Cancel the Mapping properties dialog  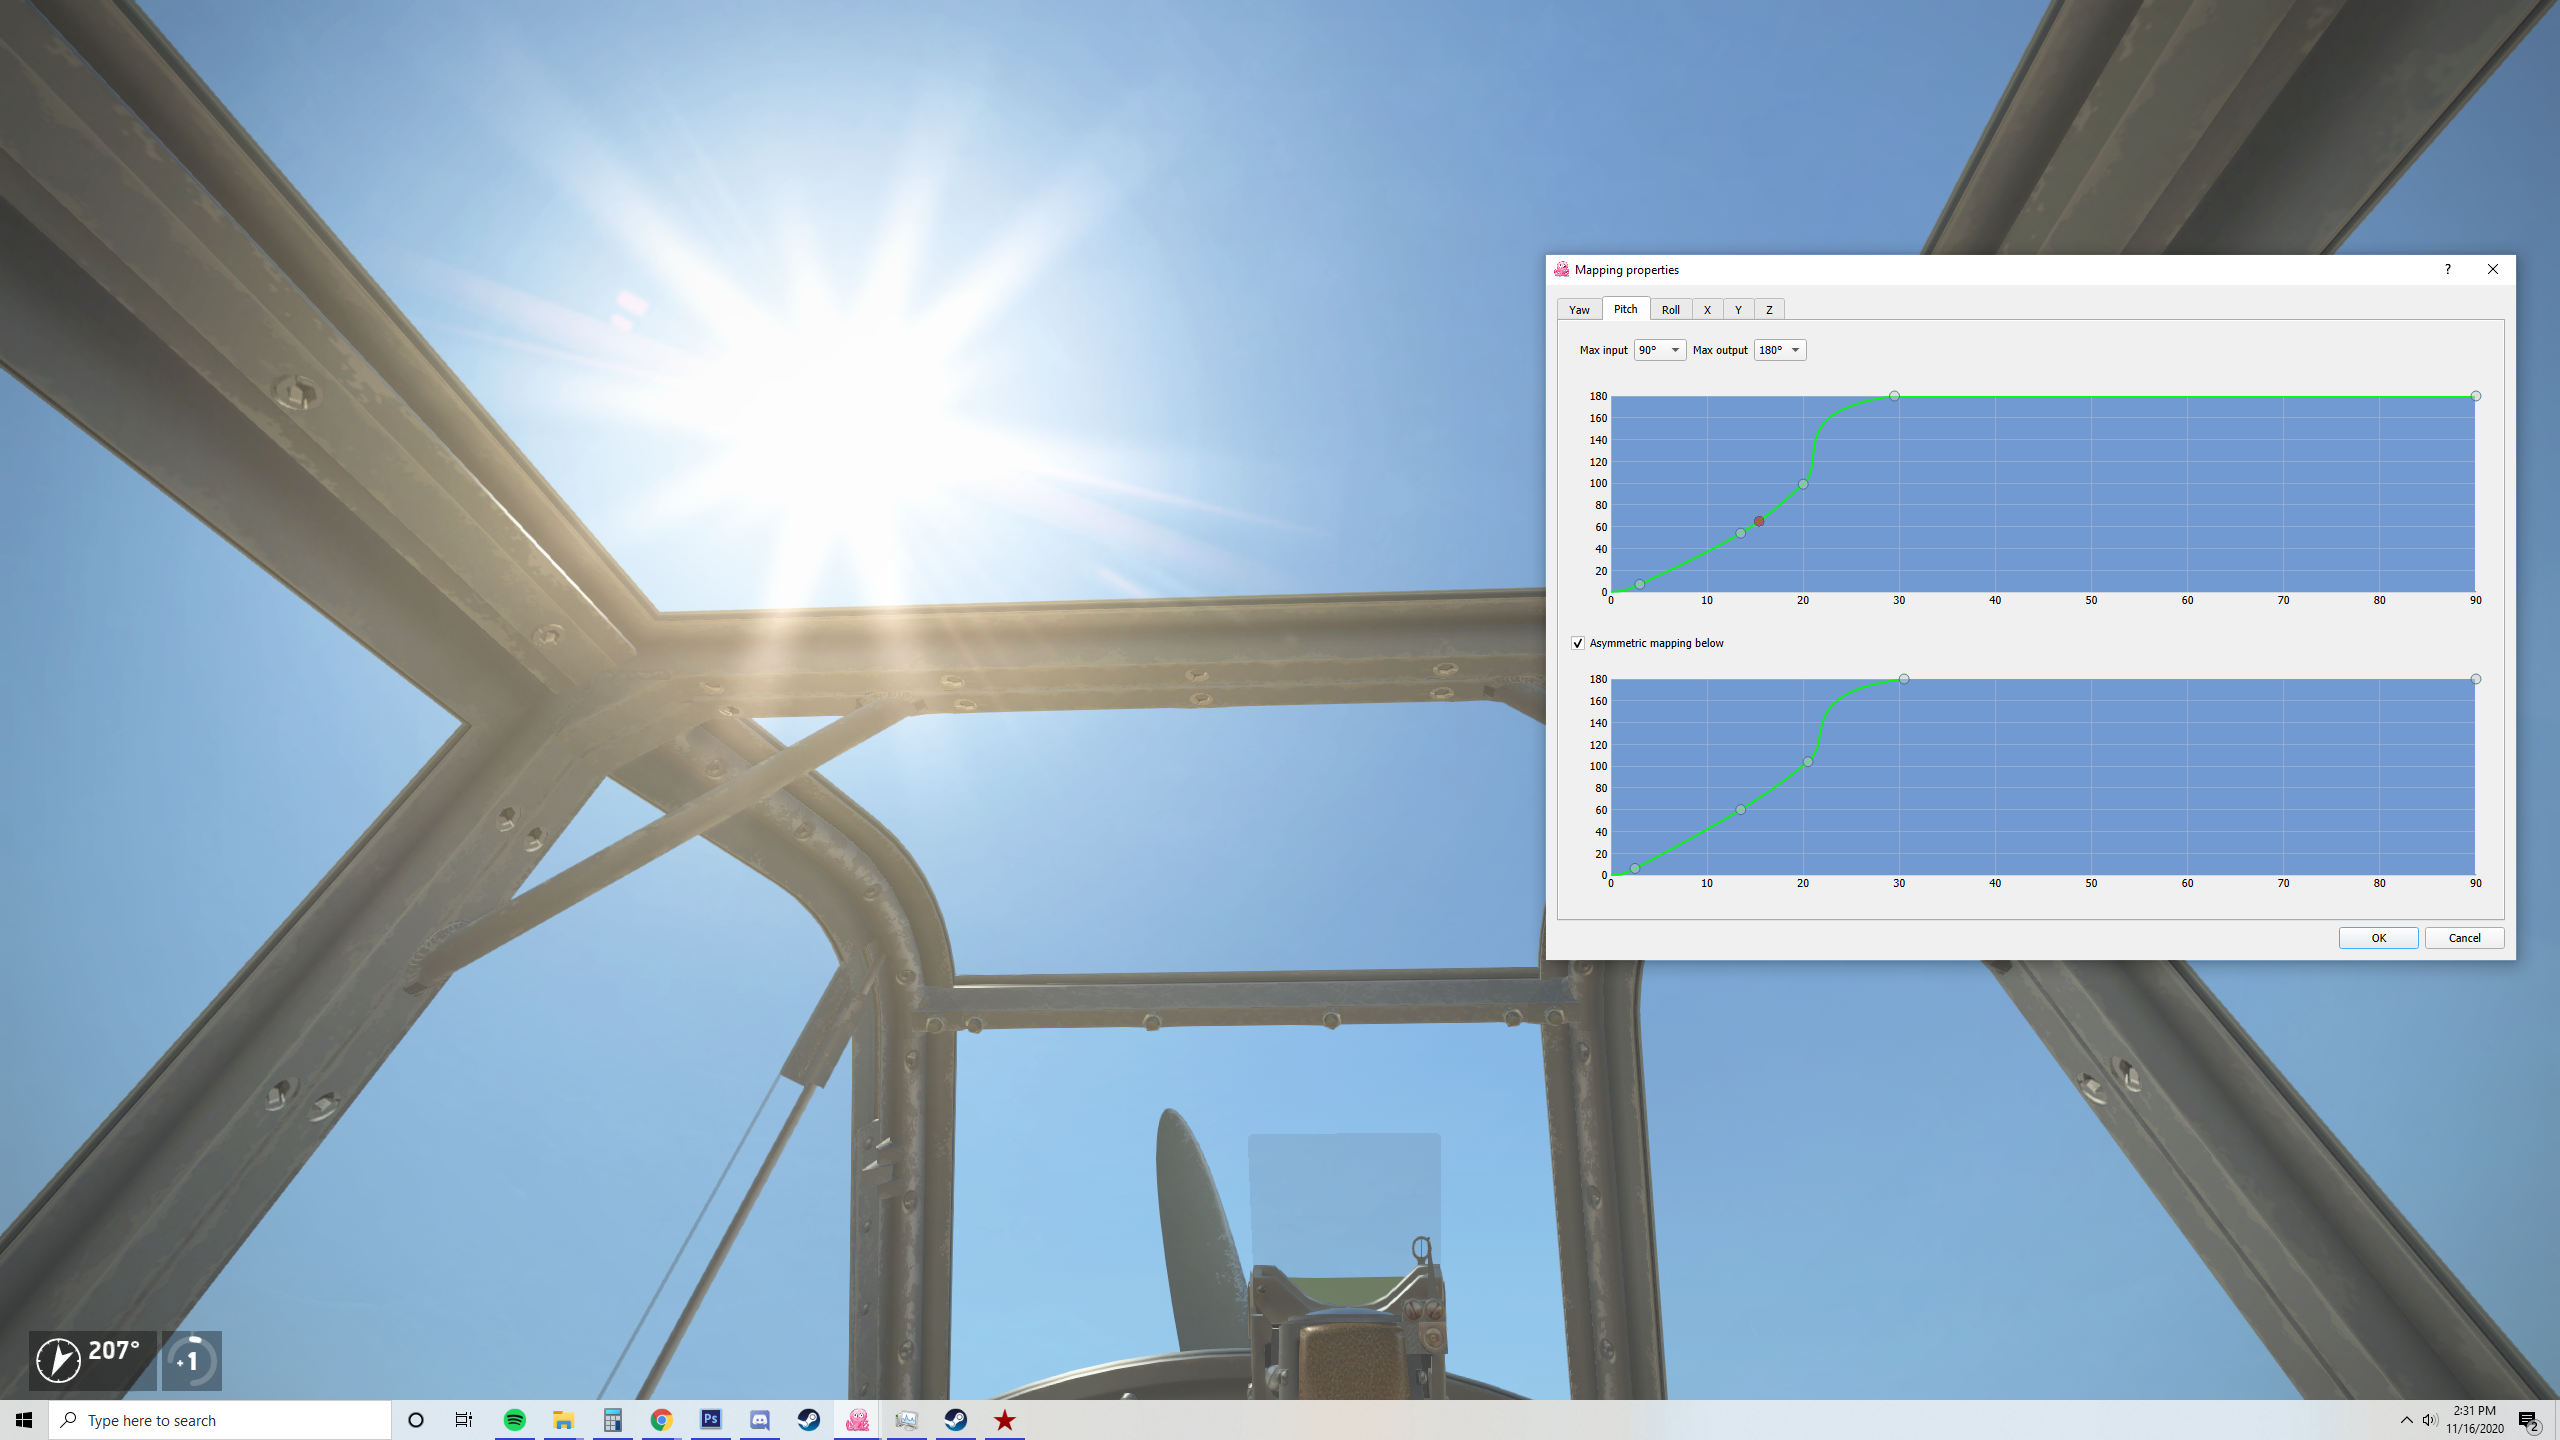pyautogui.click(x=2464, y=938)
